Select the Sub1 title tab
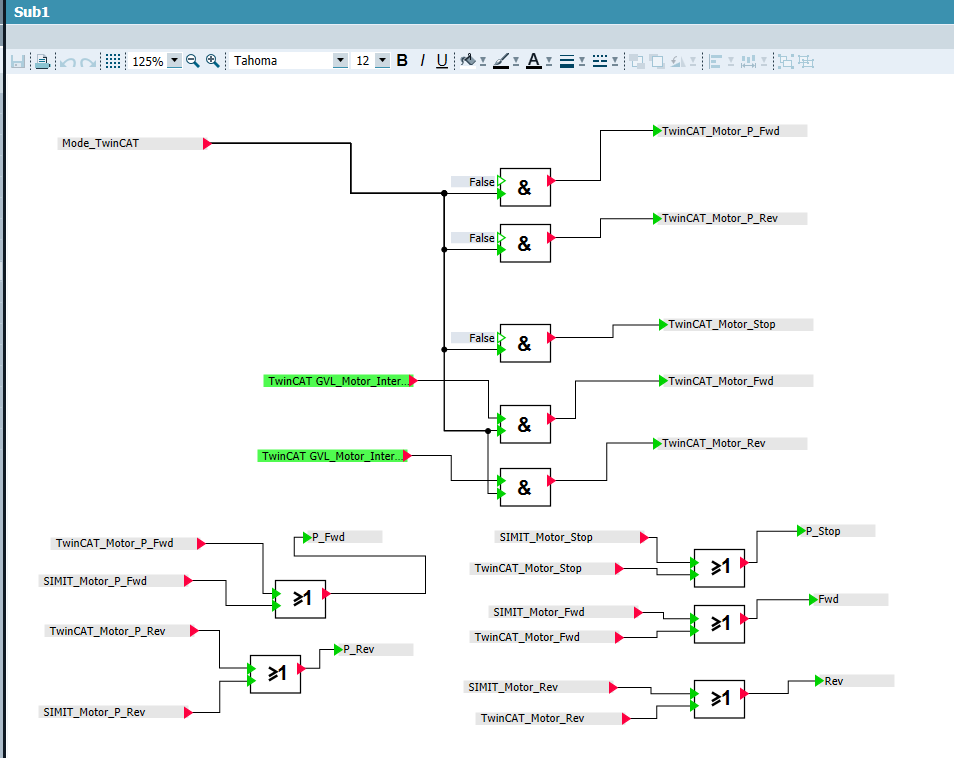The width and height of the screenshot is (954, 758). pos(32,12)
